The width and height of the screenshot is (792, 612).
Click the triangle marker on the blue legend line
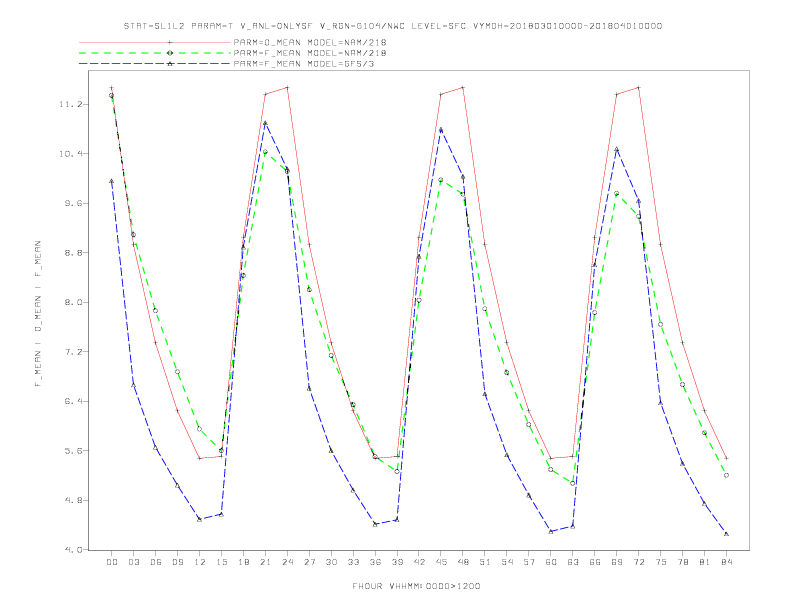(170, 64)
